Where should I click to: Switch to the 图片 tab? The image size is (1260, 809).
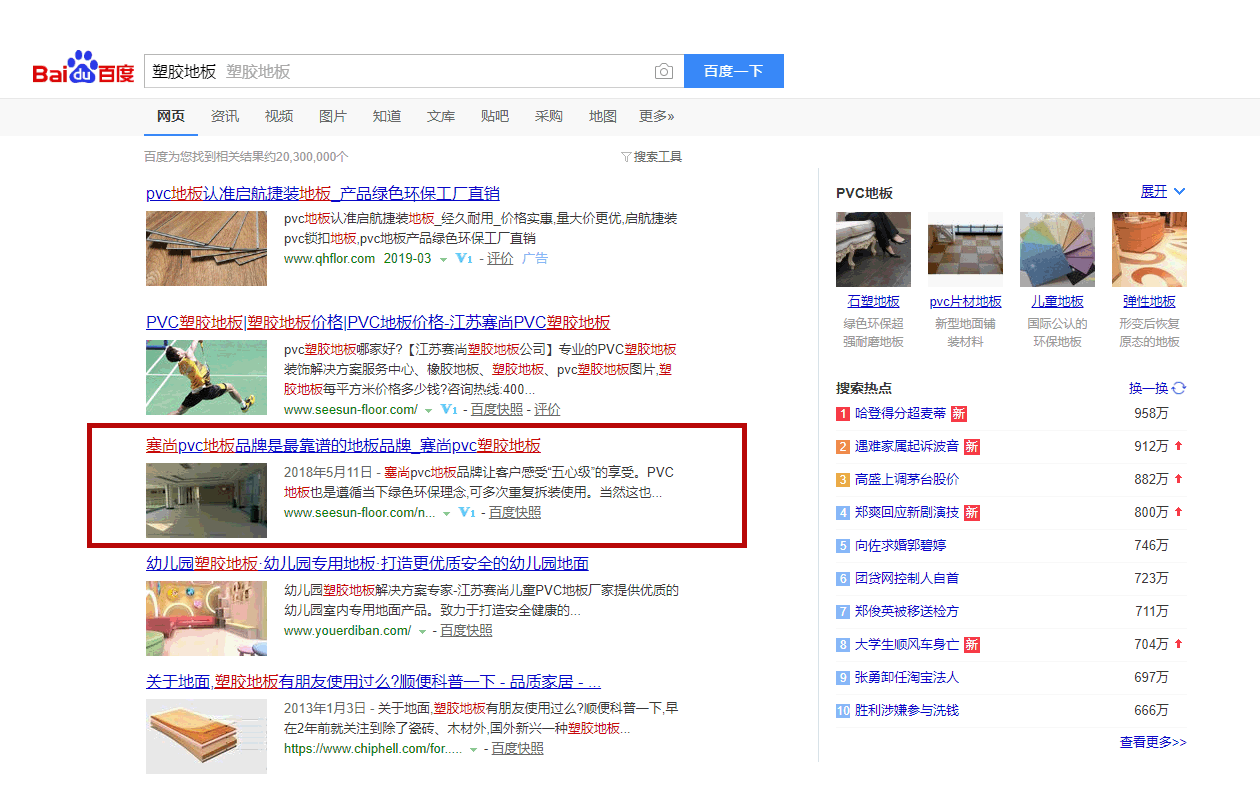pos(333,116)
